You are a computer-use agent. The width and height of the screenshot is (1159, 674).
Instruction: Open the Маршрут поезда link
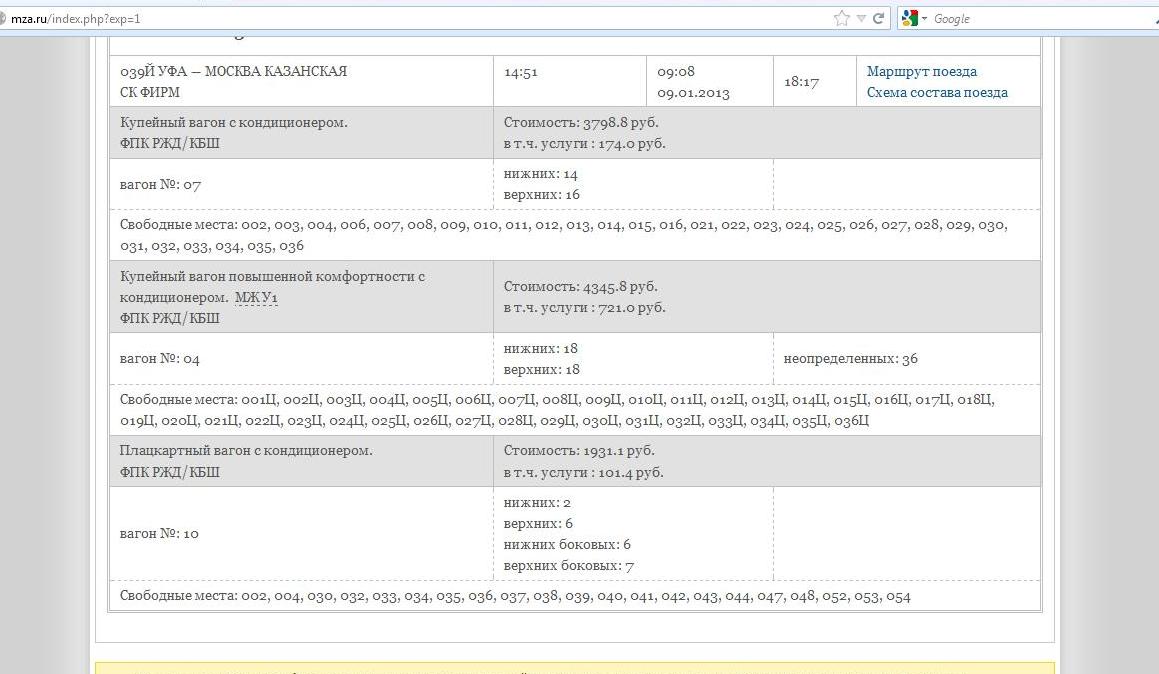pos(921,71)
